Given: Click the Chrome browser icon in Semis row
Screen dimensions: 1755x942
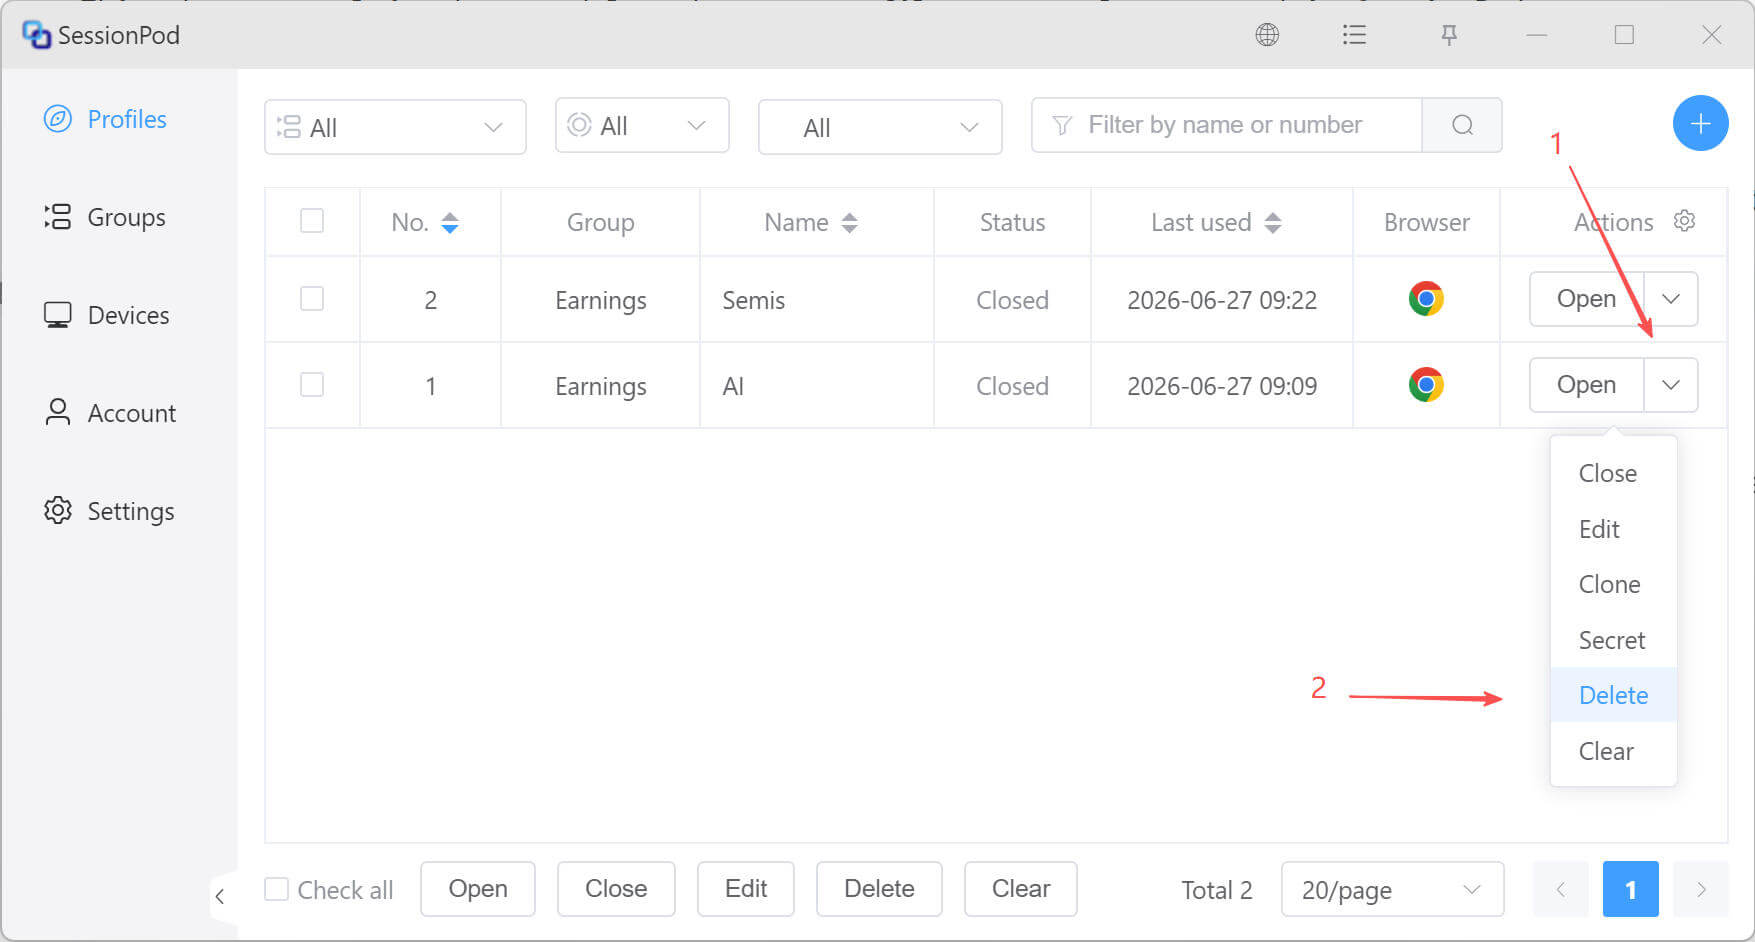Looking at the screenshot, I should (x=1426, y=299).
